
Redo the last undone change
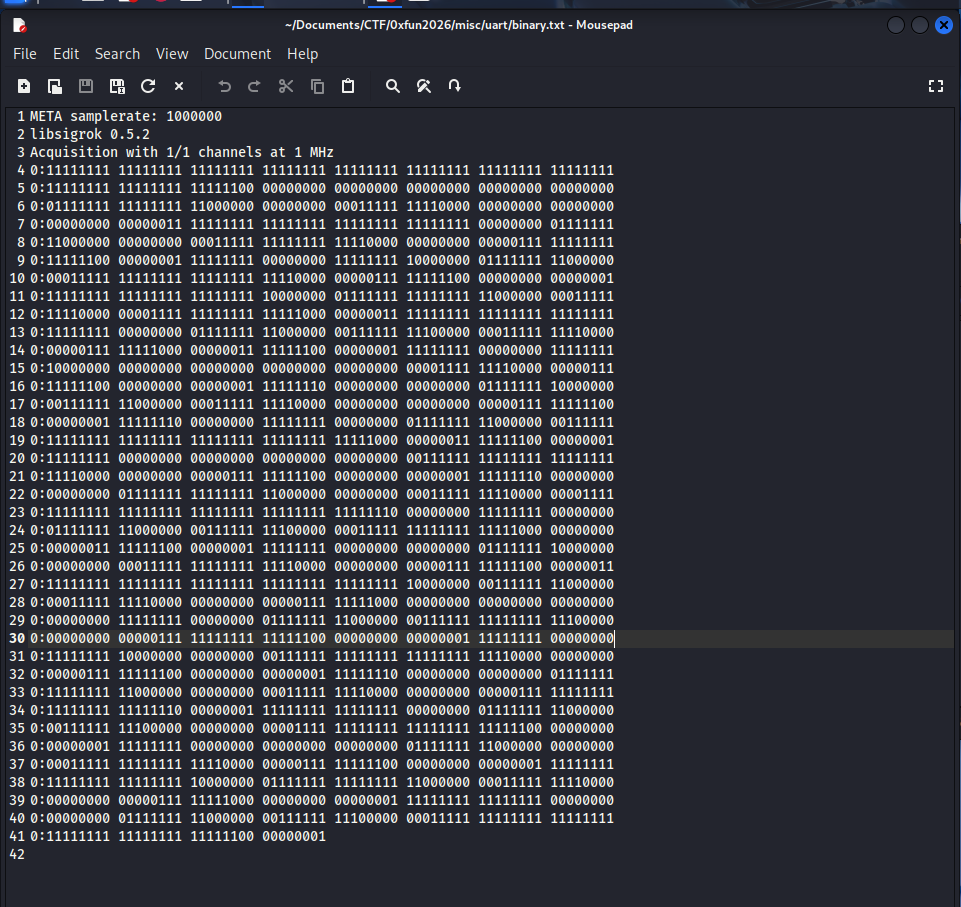tap(254, 86)
